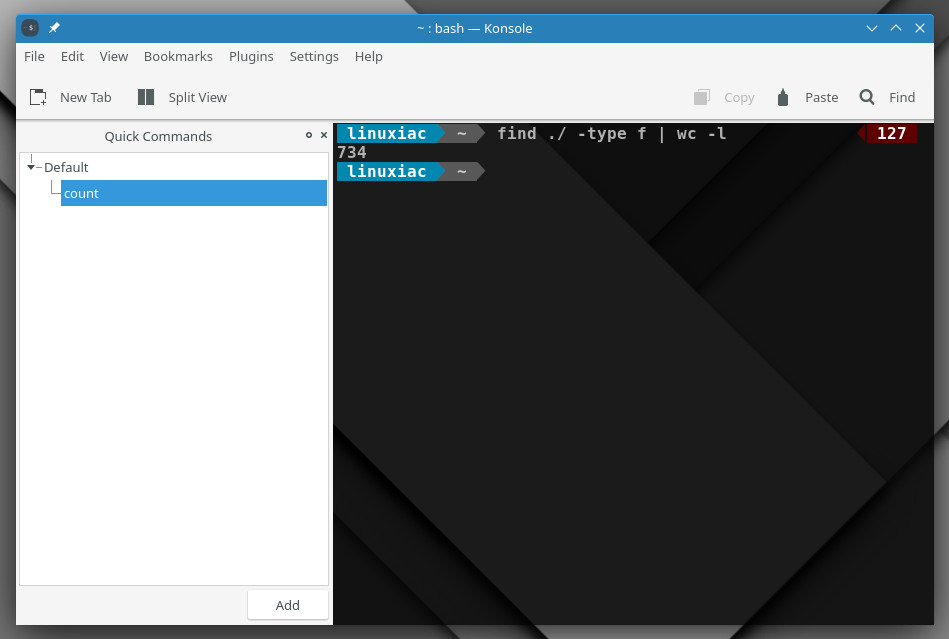Click the Paste bottle icon

click(783, 97)
